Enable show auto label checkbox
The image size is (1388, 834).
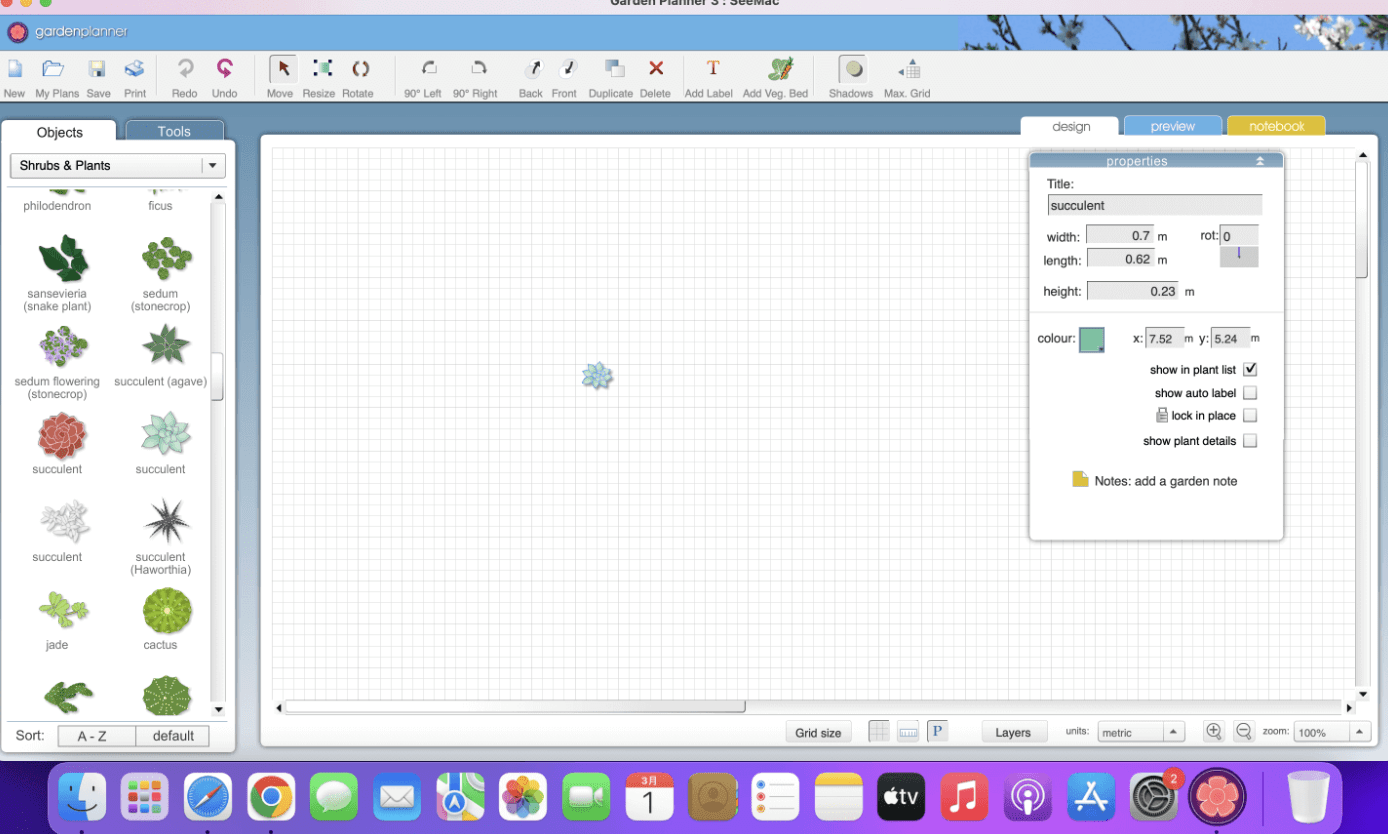(1250, 394)
